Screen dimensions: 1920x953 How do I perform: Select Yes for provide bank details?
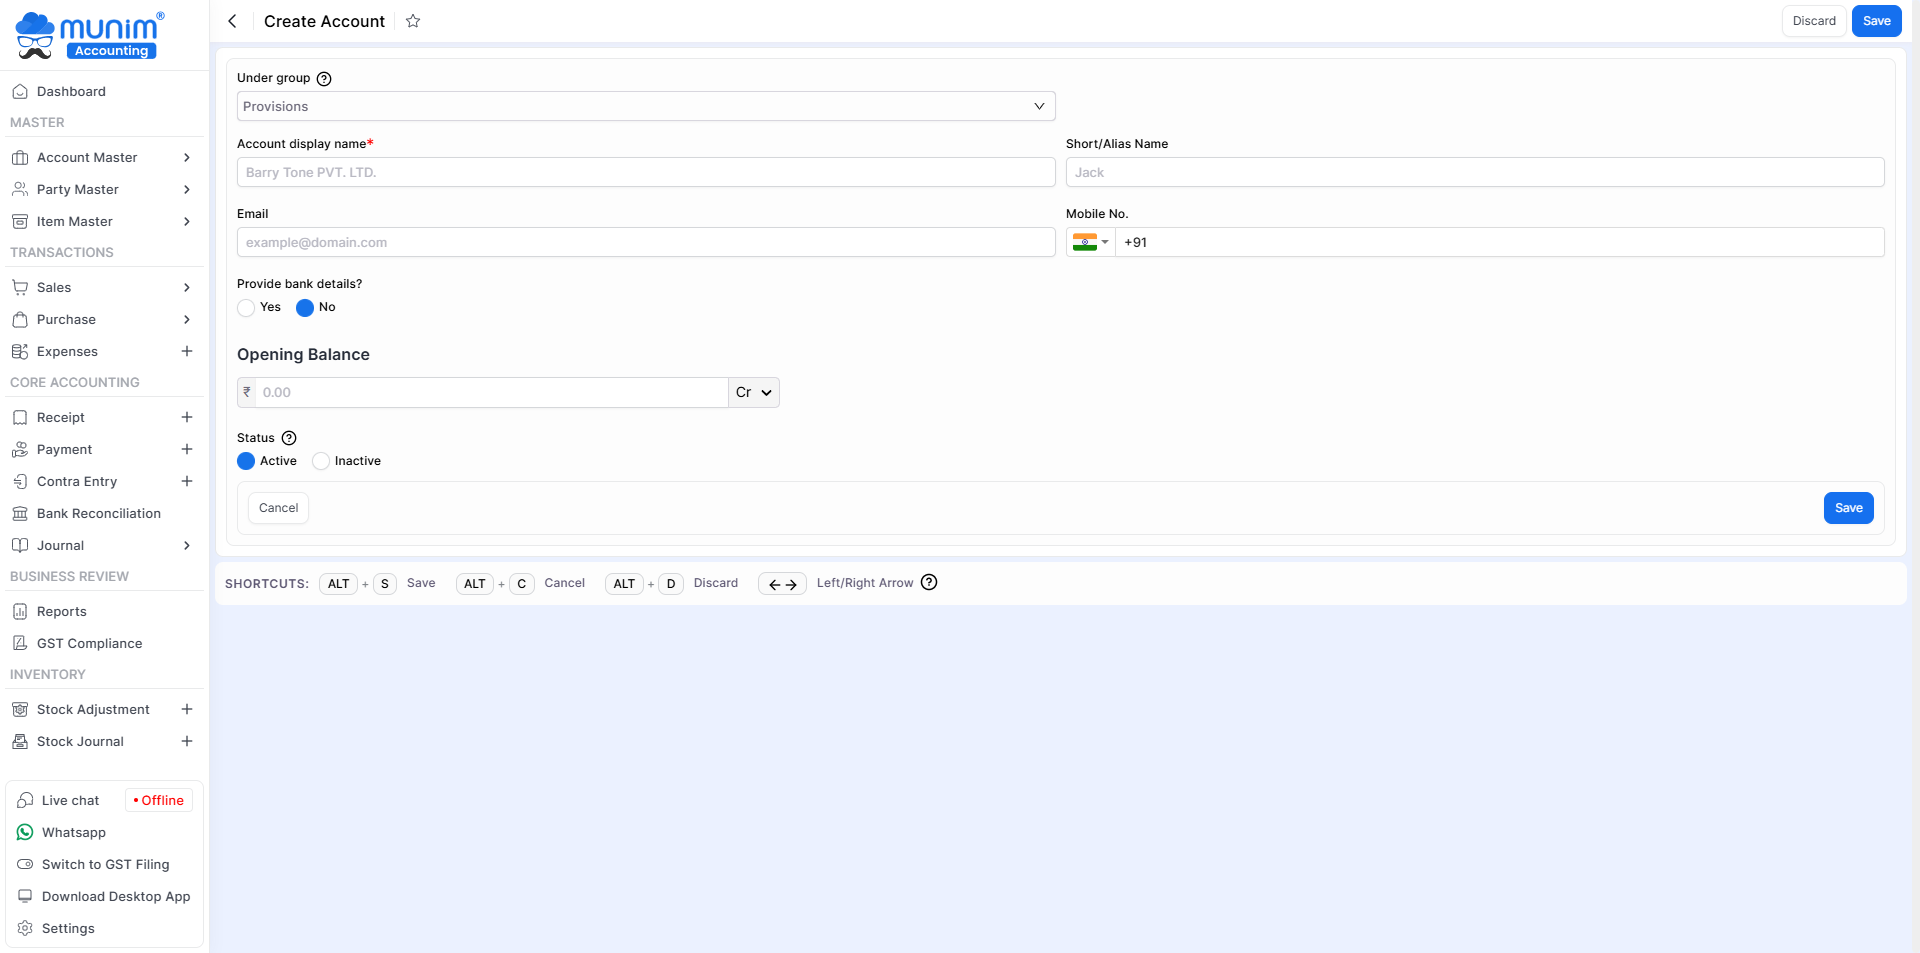tap(246, 308)
